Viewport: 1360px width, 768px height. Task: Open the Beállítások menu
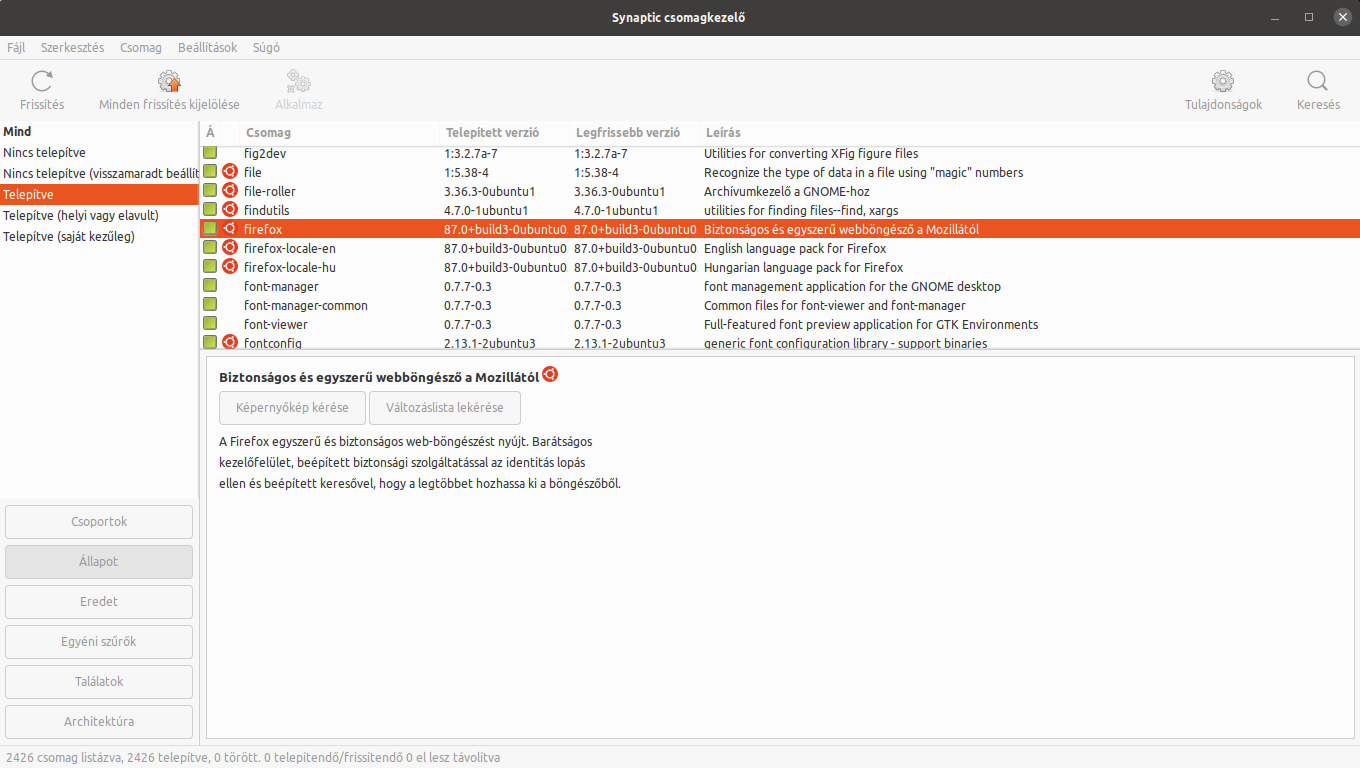click(x=208, y=47)
